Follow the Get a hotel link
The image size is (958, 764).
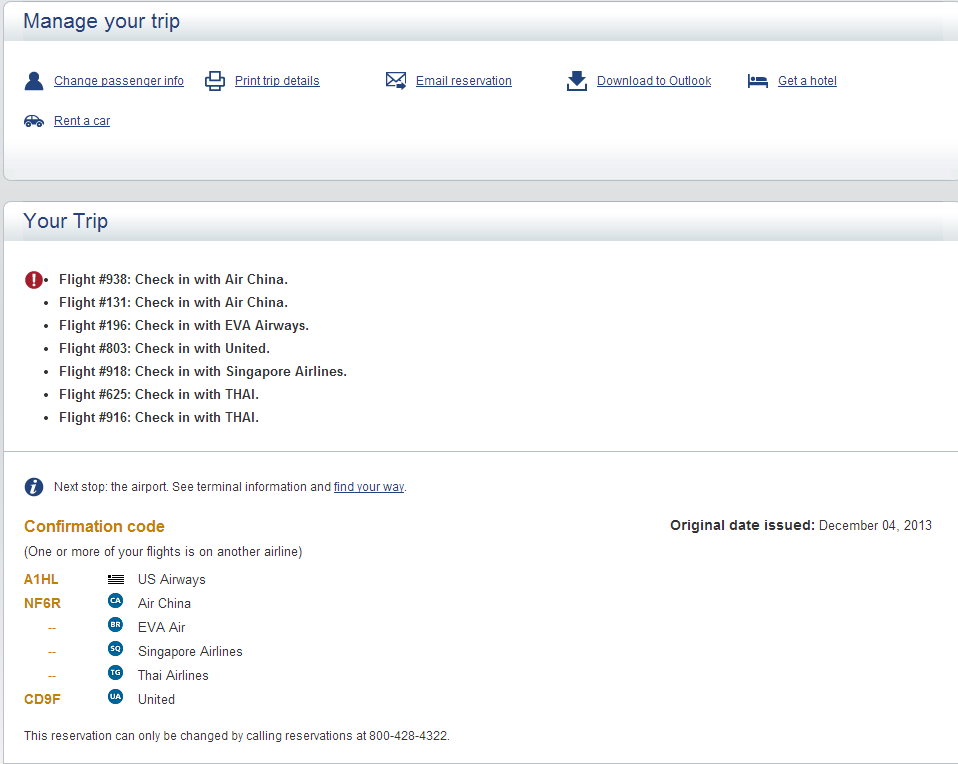807,81
